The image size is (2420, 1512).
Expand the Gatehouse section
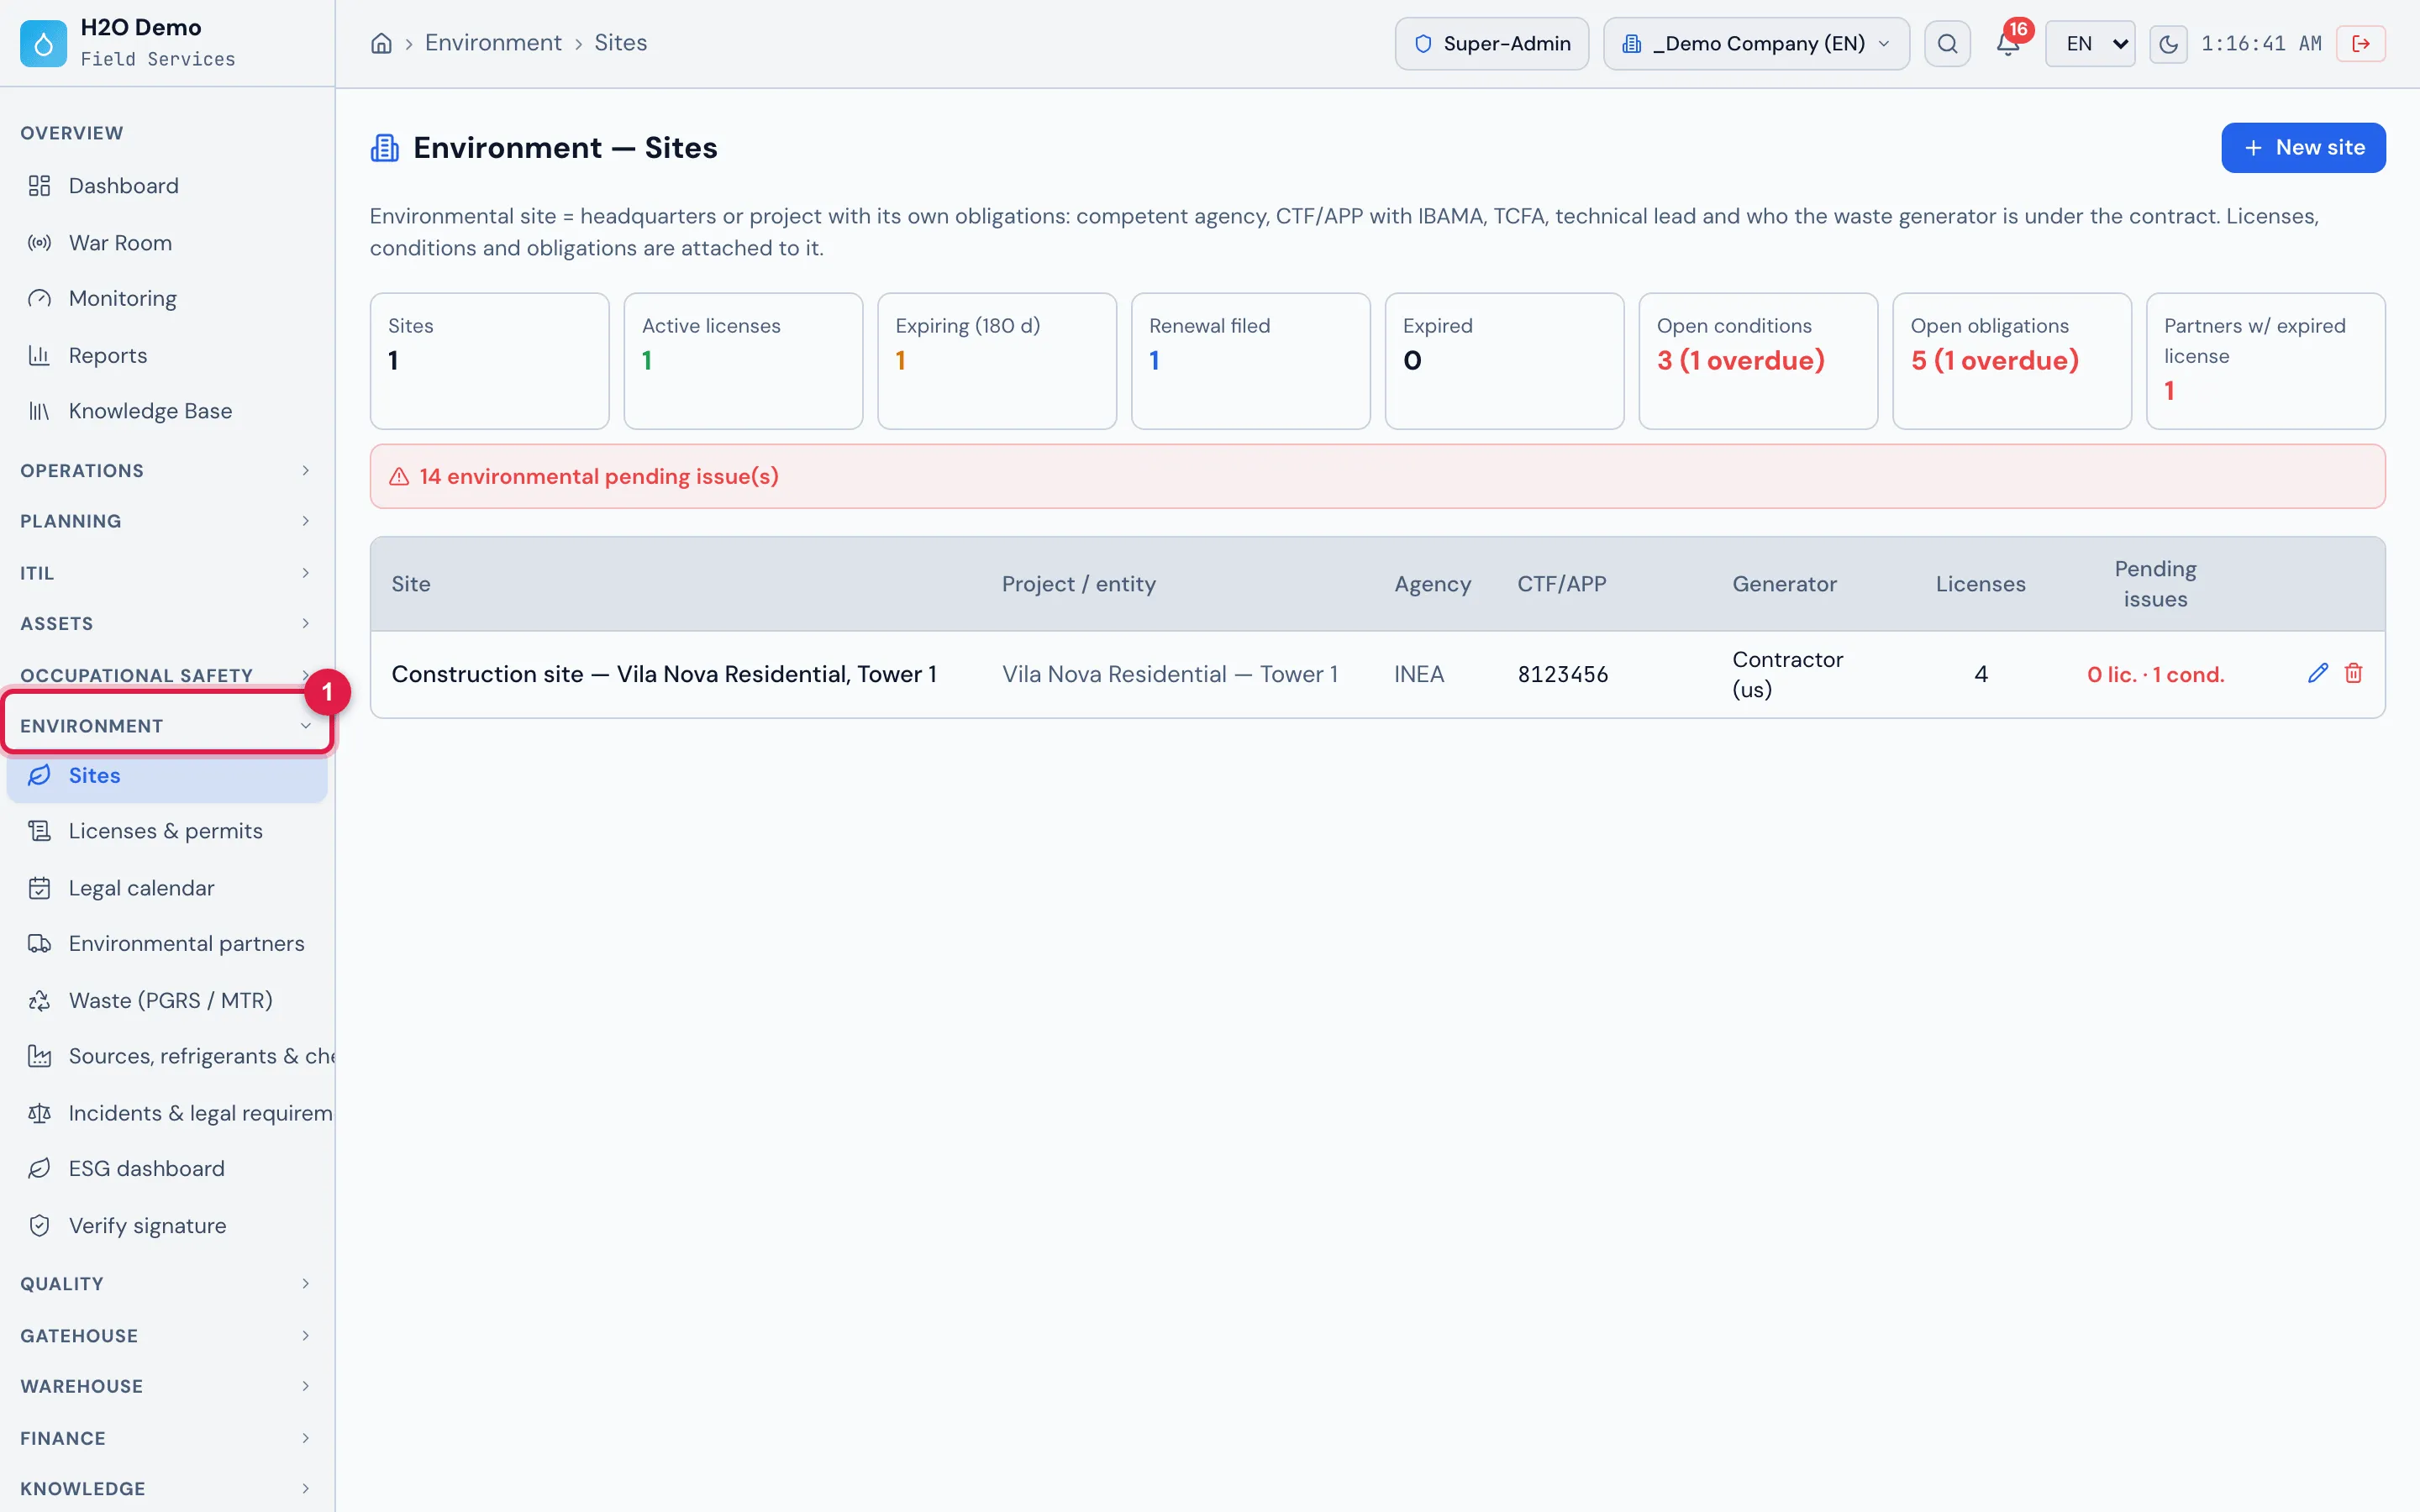[x=167, y=1336]
